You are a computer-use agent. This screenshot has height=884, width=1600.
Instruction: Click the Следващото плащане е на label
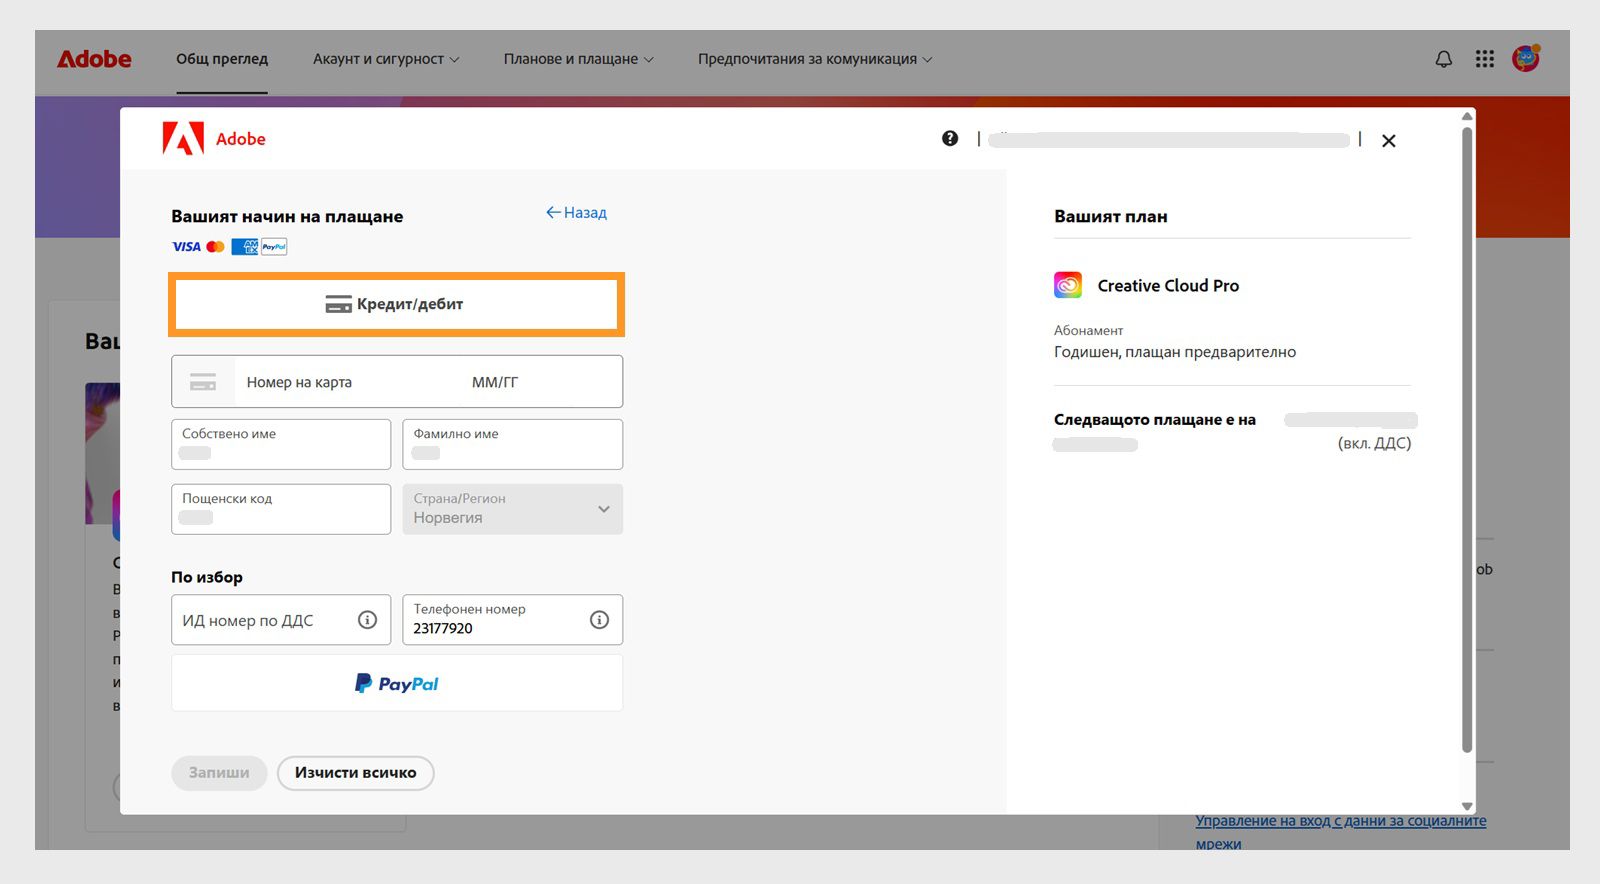tap(1155, 420)
